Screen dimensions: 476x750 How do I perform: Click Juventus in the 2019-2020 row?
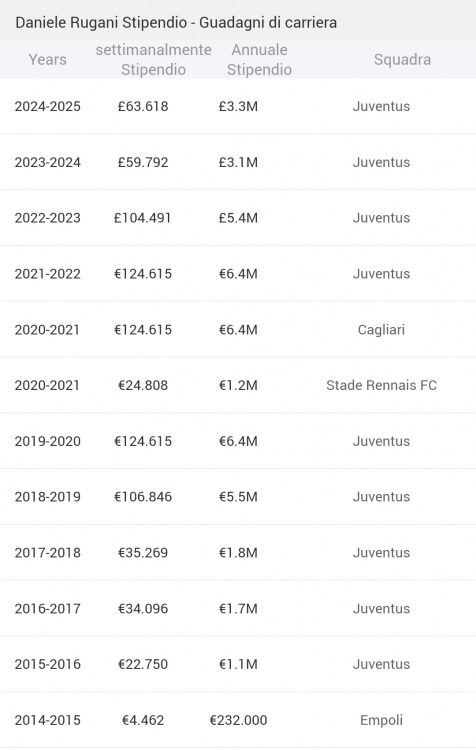(381, 441)
